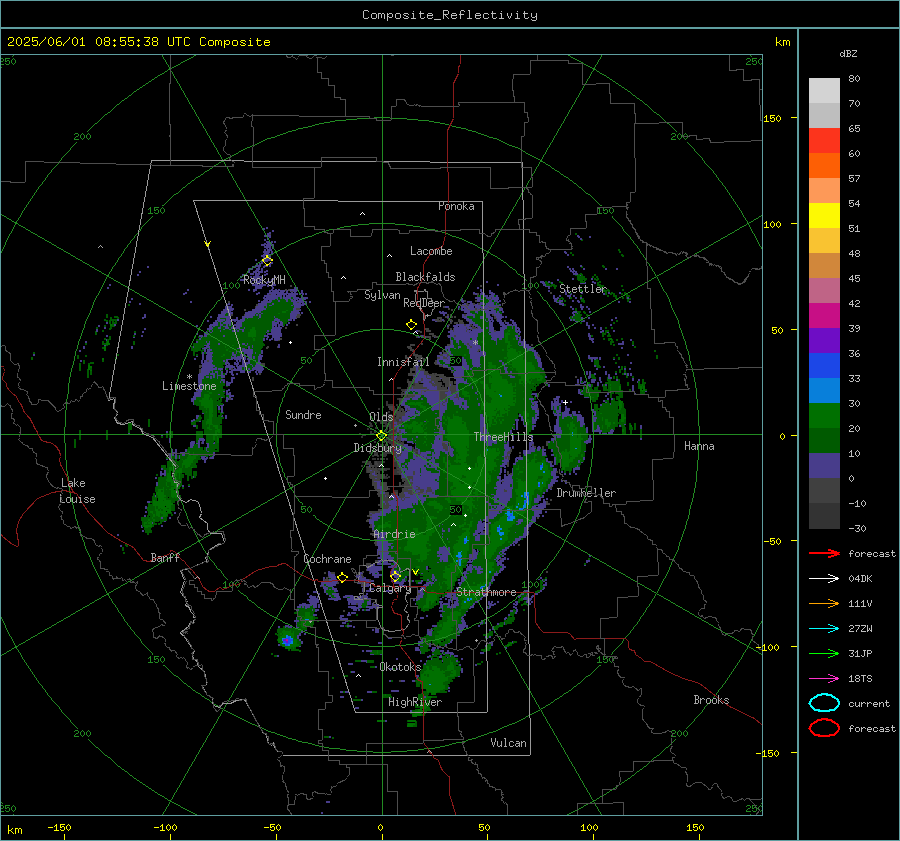
Task: Click the HighRiver town label
Action: click(x=415, y=702)
